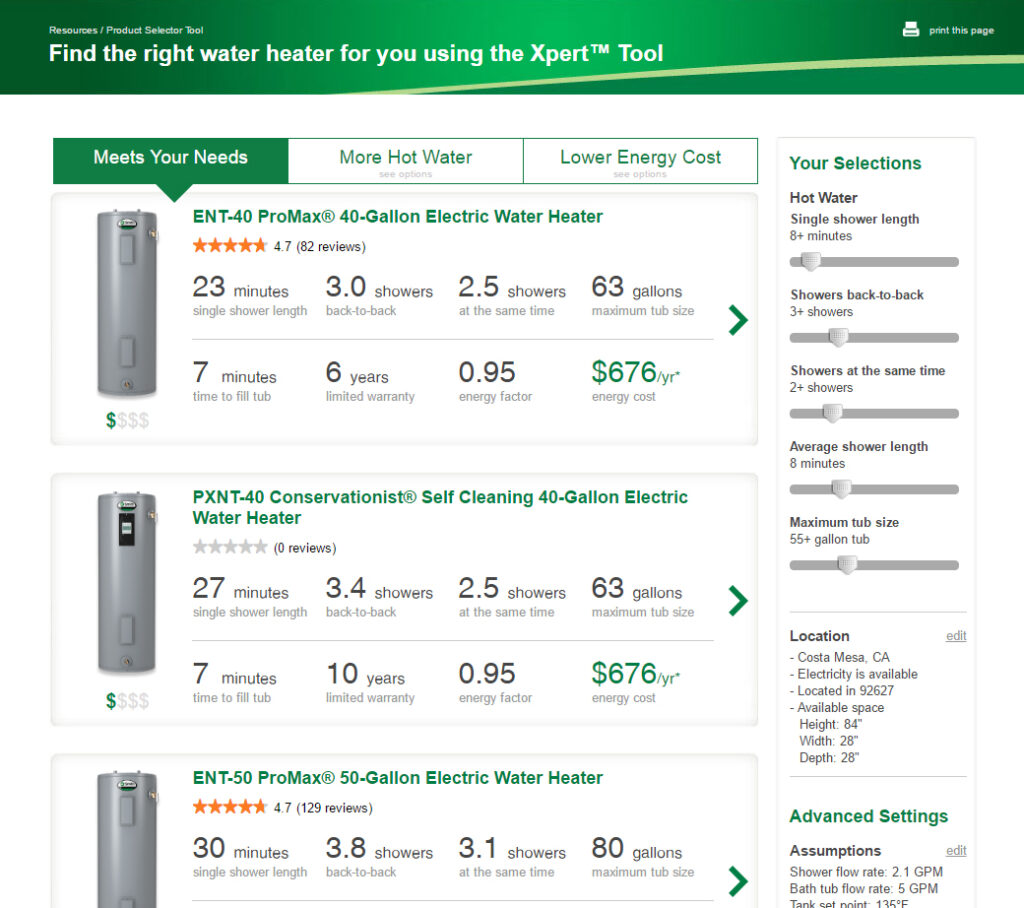Click ENT-40 water heater product image
1024x908 pixels.
pyautogui.click(x=127, y=304)
